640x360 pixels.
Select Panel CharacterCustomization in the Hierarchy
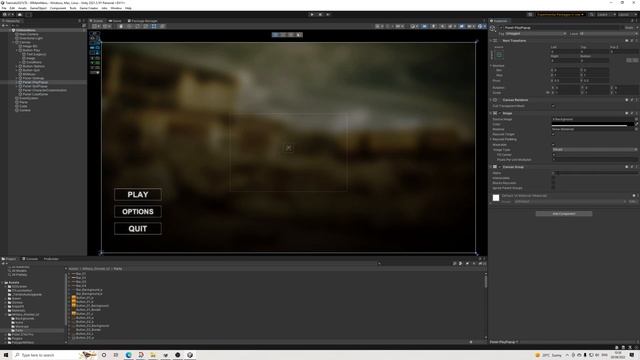[x=44, y=90]
